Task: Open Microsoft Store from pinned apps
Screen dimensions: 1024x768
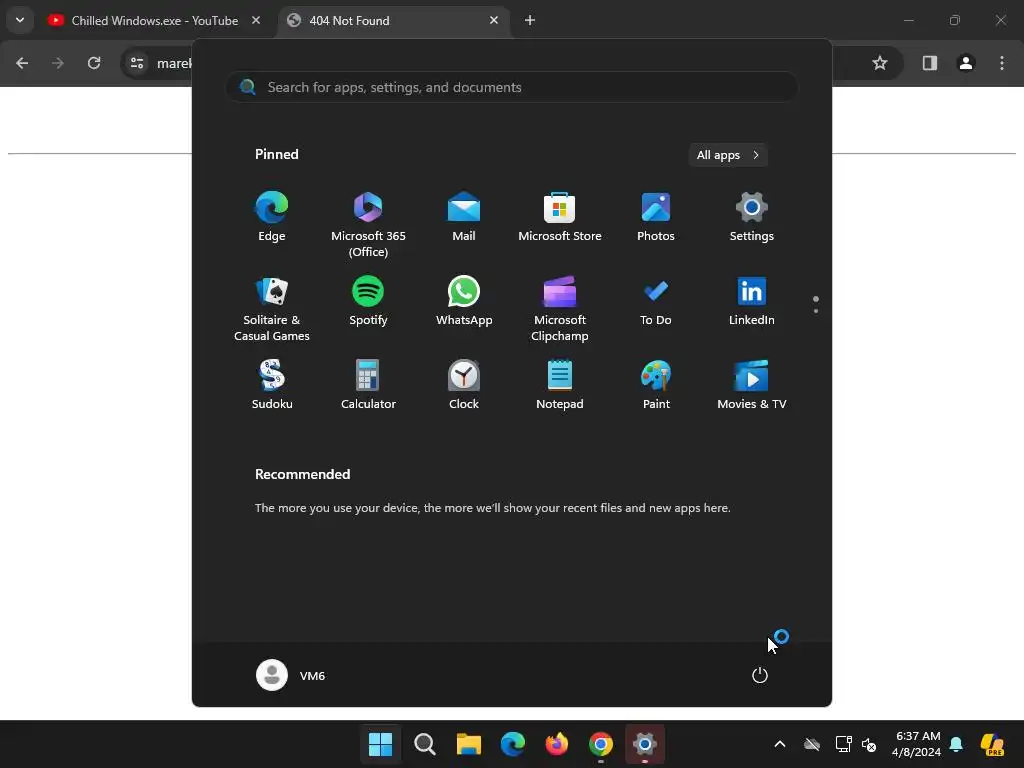Action: point(560,217)
